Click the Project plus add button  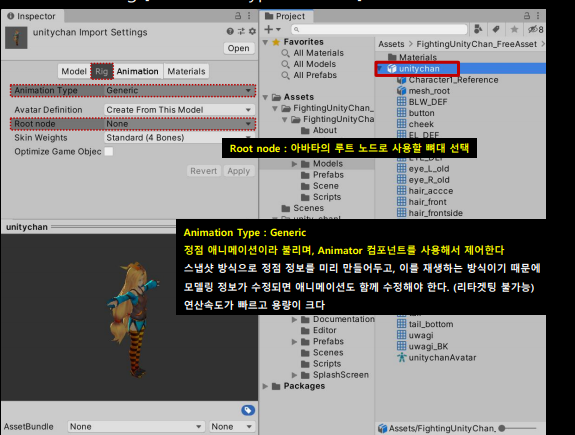268,29
